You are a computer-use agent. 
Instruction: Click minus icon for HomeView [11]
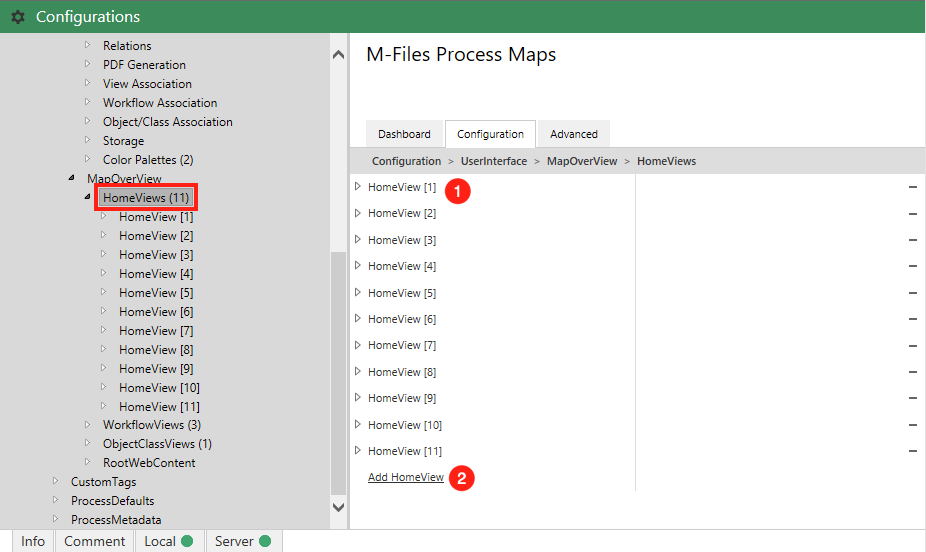click(912, 451)
